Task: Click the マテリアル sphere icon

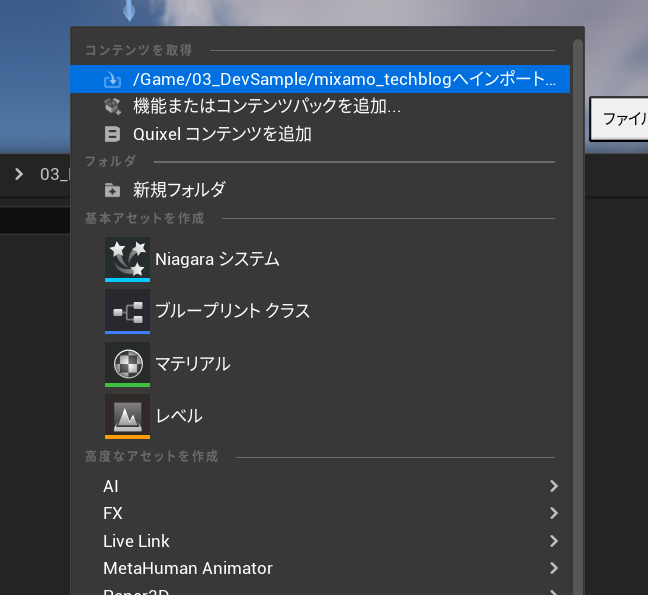Action: tap(127, 363)
